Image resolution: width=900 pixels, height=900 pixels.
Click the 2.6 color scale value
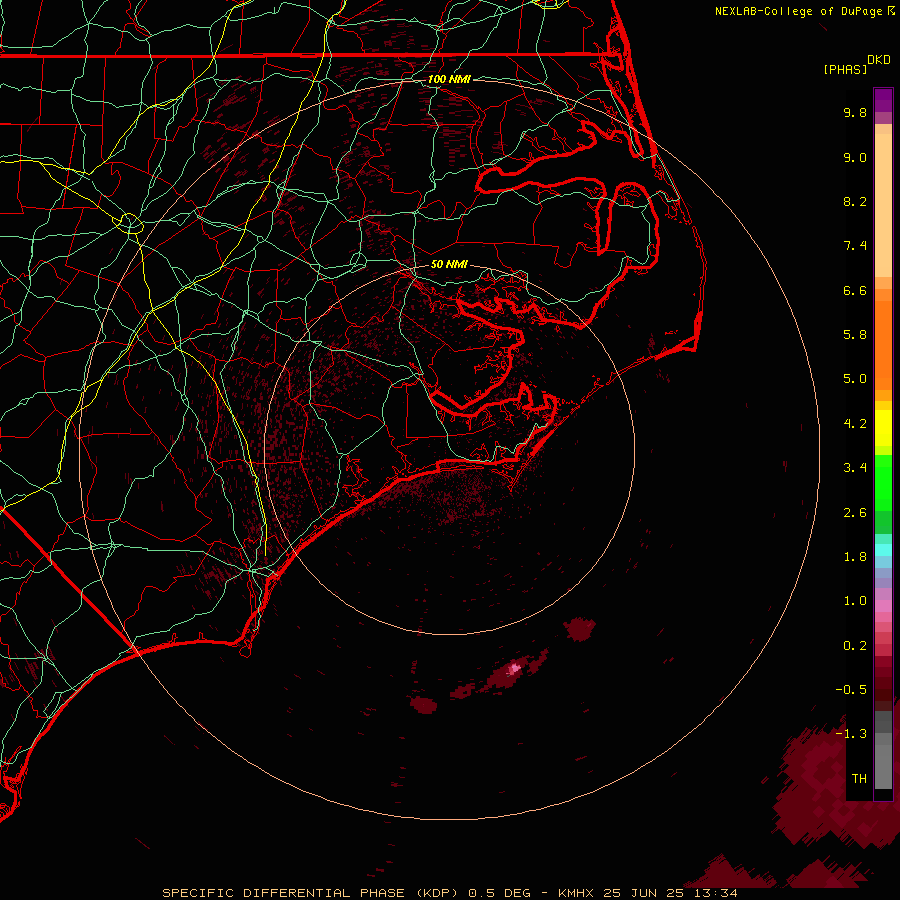click(x=855, y=513)
